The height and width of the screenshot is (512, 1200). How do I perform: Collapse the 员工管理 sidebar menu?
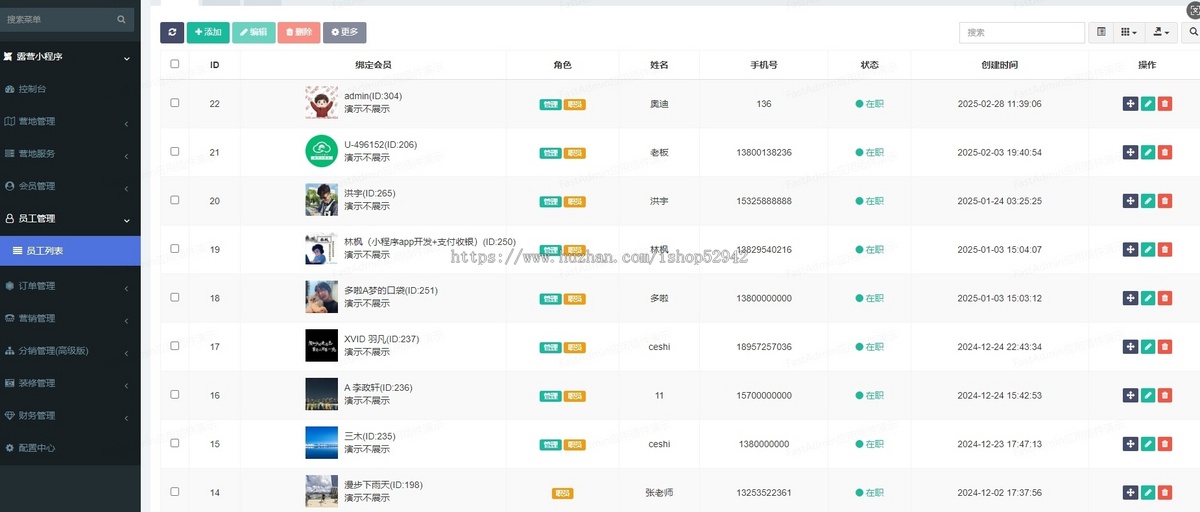[70, 218]
